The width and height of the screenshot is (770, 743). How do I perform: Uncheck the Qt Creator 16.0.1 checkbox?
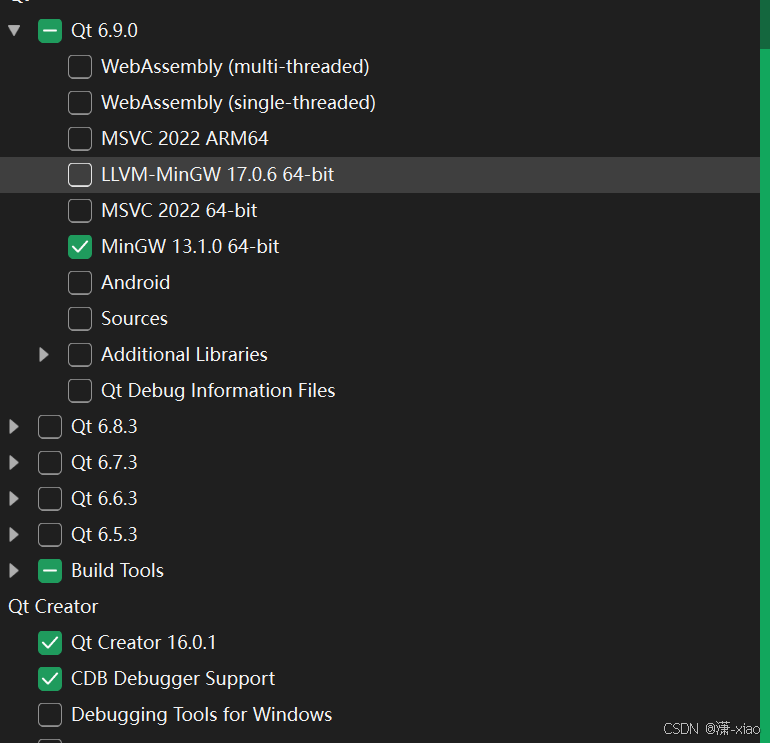50,643
